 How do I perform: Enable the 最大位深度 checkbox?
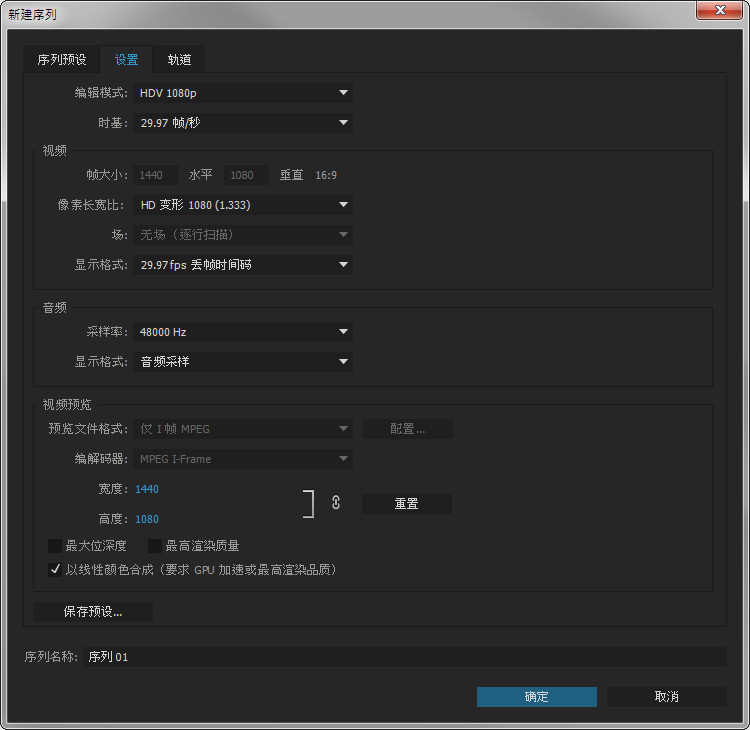point(55,546)
